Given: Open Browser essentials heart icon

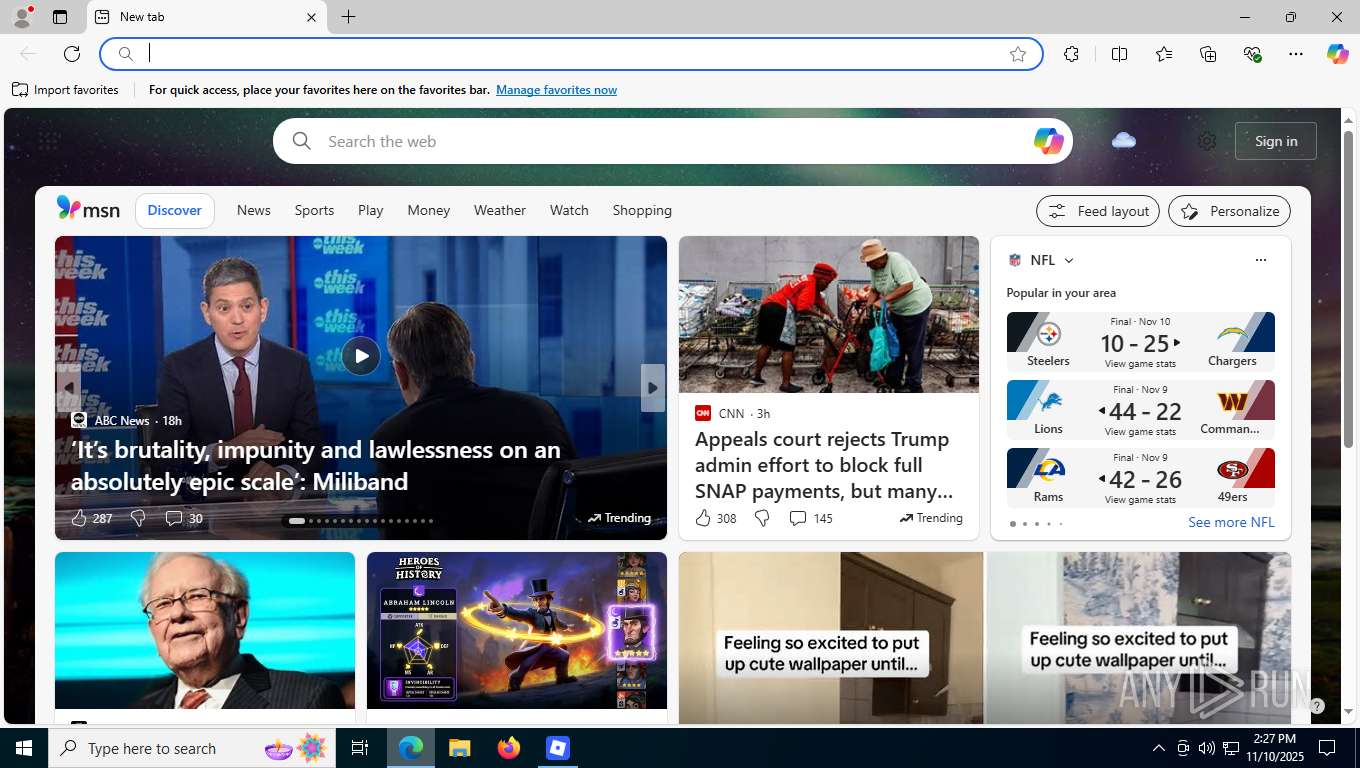Looking at the screenshot, I should 1252,54.
